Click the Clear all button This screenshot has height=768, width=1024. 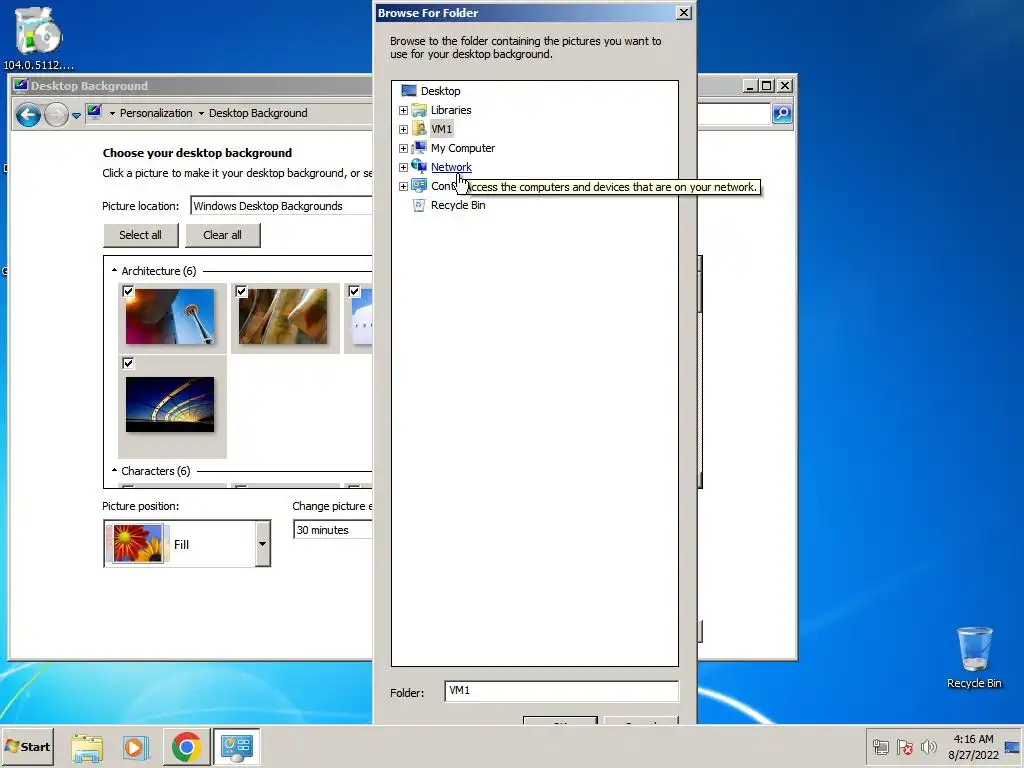(x=223, y=235)
